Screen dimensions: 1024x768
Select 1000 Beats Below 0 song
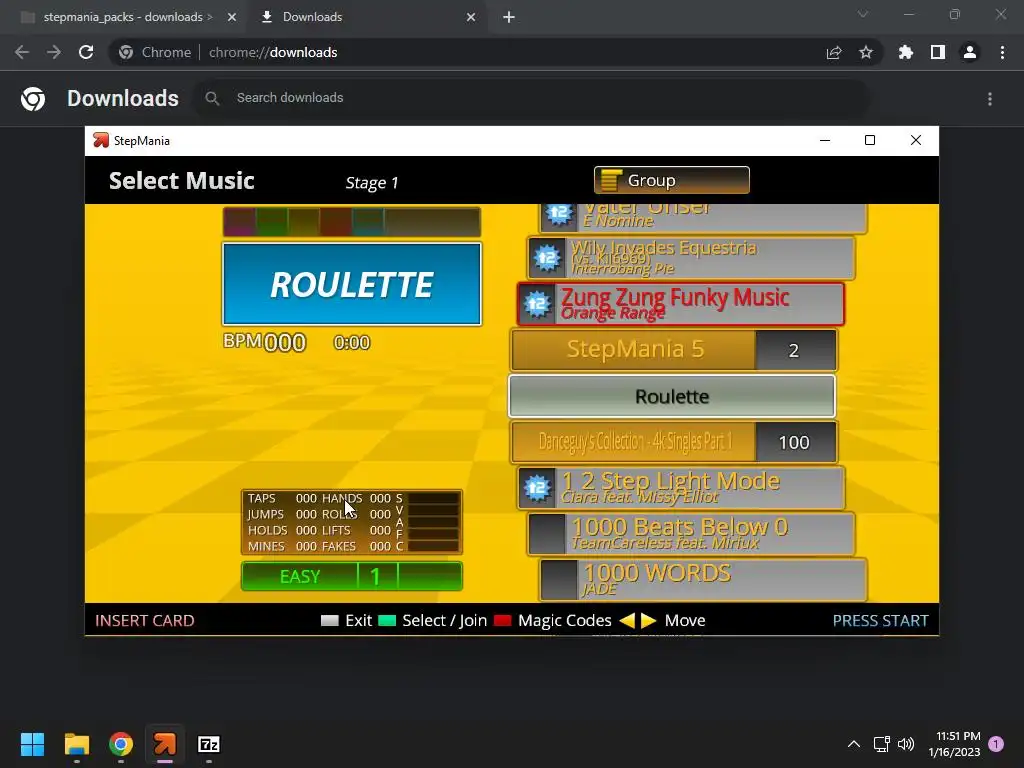(691, 534)
